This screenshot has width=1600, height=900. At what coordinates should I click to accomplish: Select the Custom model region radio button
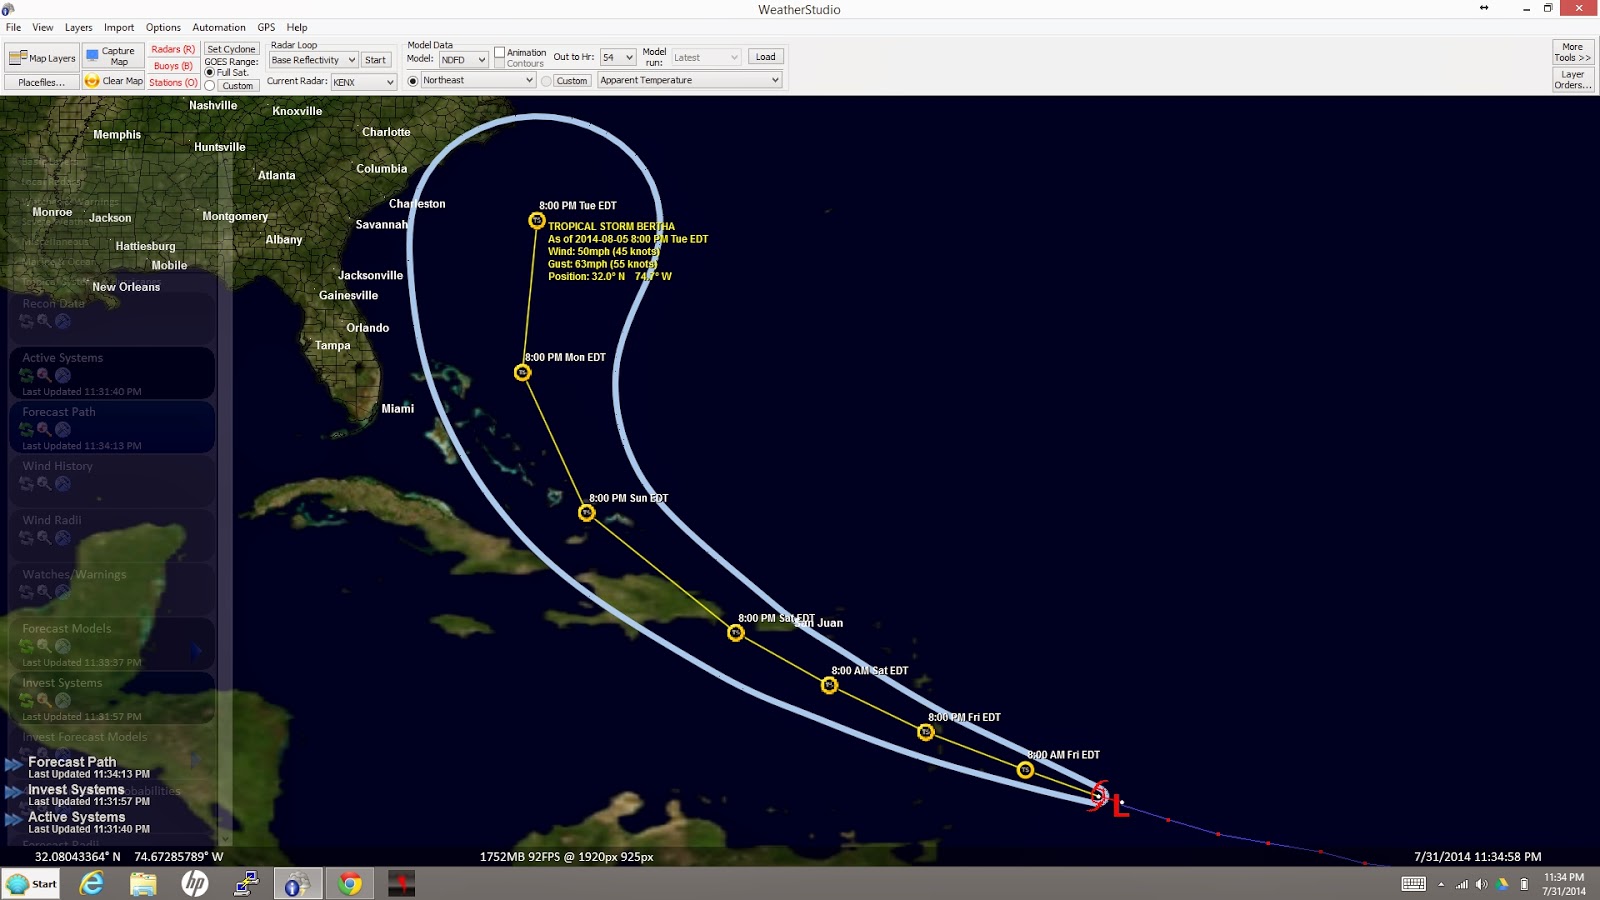tap(546, 81)
